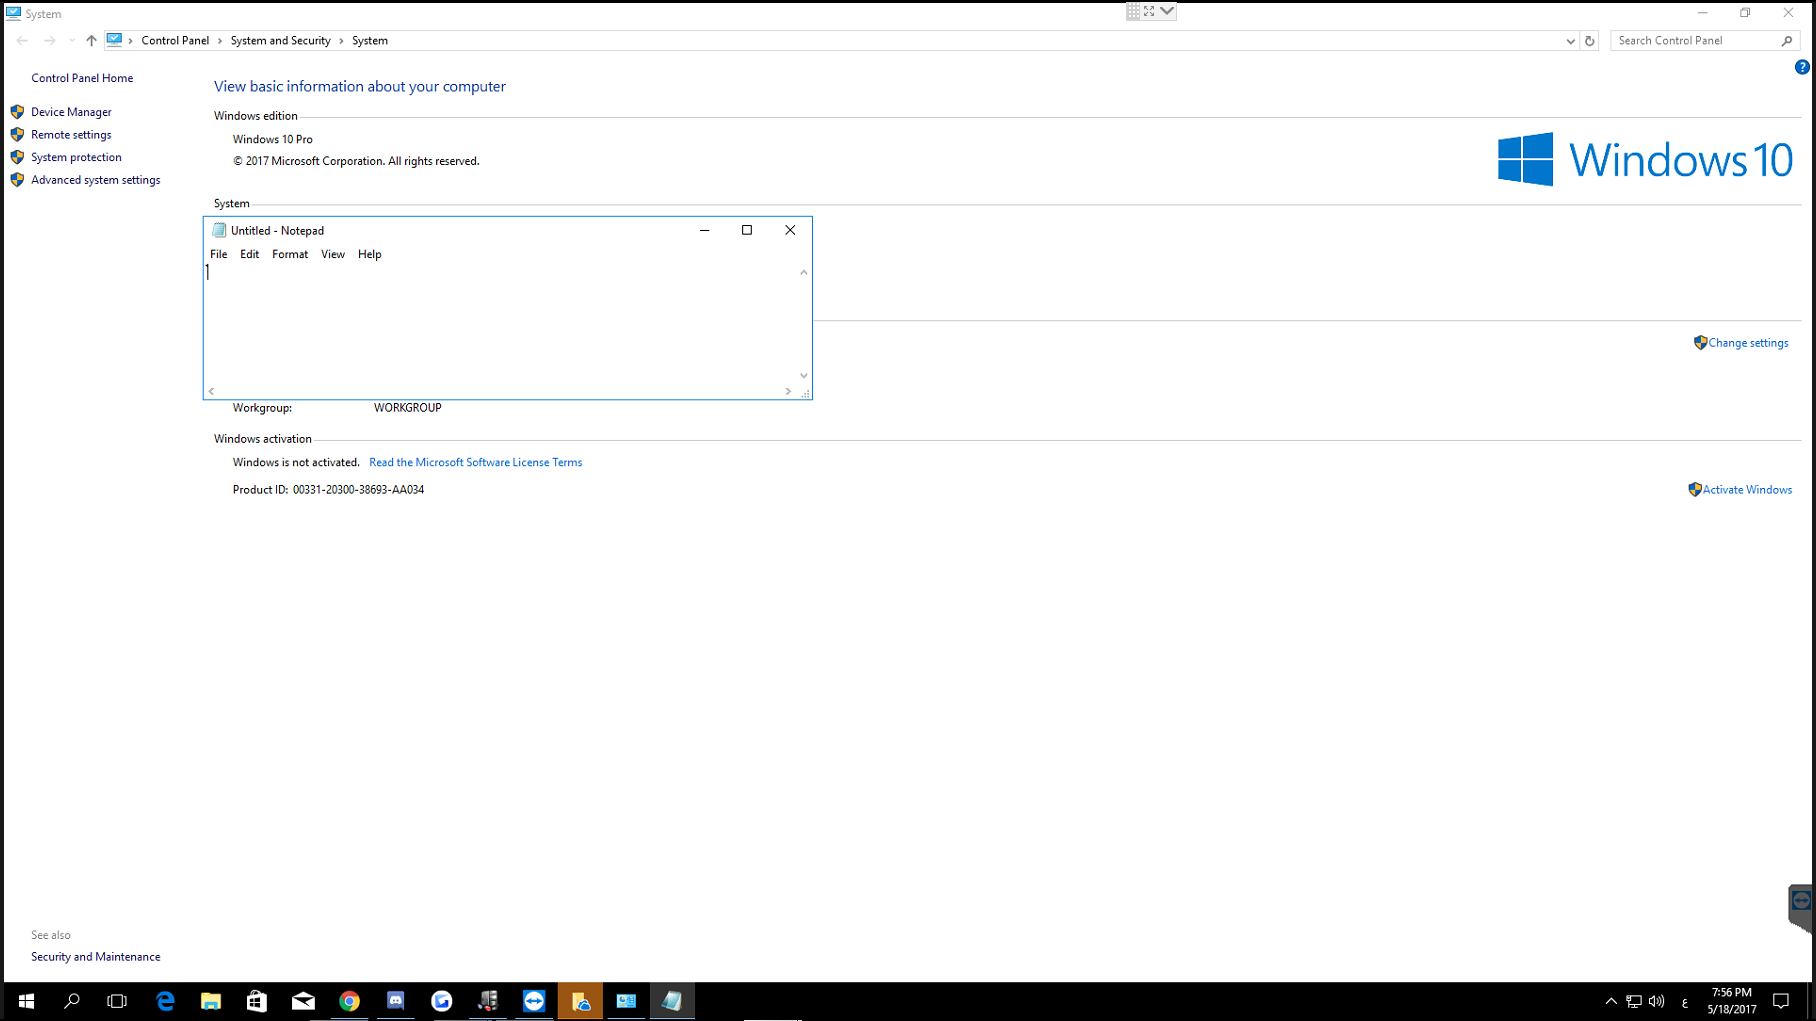Image resolution: width=1816 pixels, height=1021 pixels.
Task: Switch to TeamViewer in taskbar
Action: [534, 1001]
